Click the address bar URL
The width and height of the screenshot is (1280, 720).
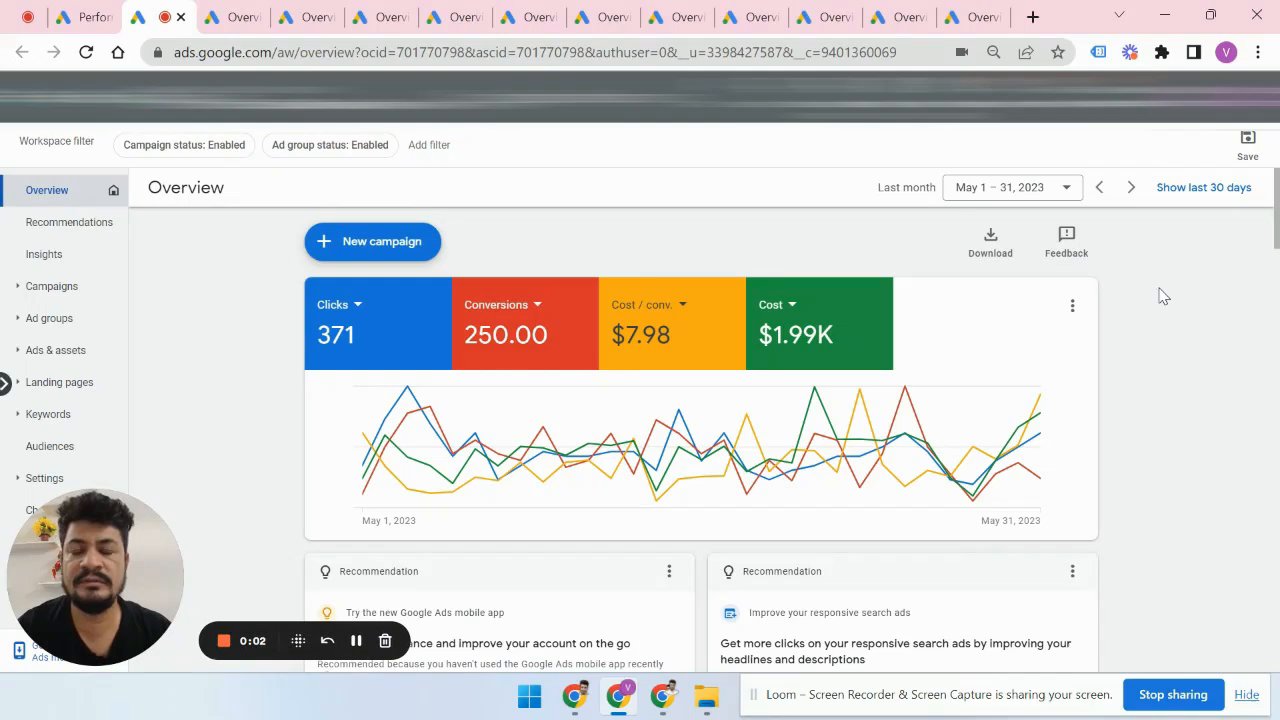[x=535, y=52]
